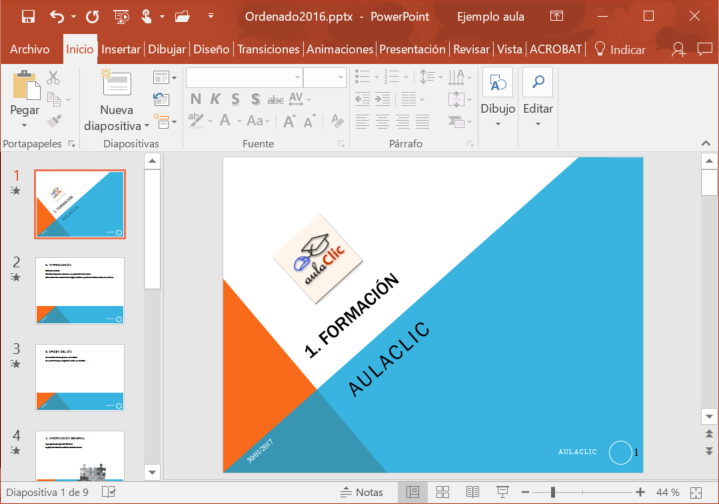Switch to the Animaciones tab

point(340,49)
